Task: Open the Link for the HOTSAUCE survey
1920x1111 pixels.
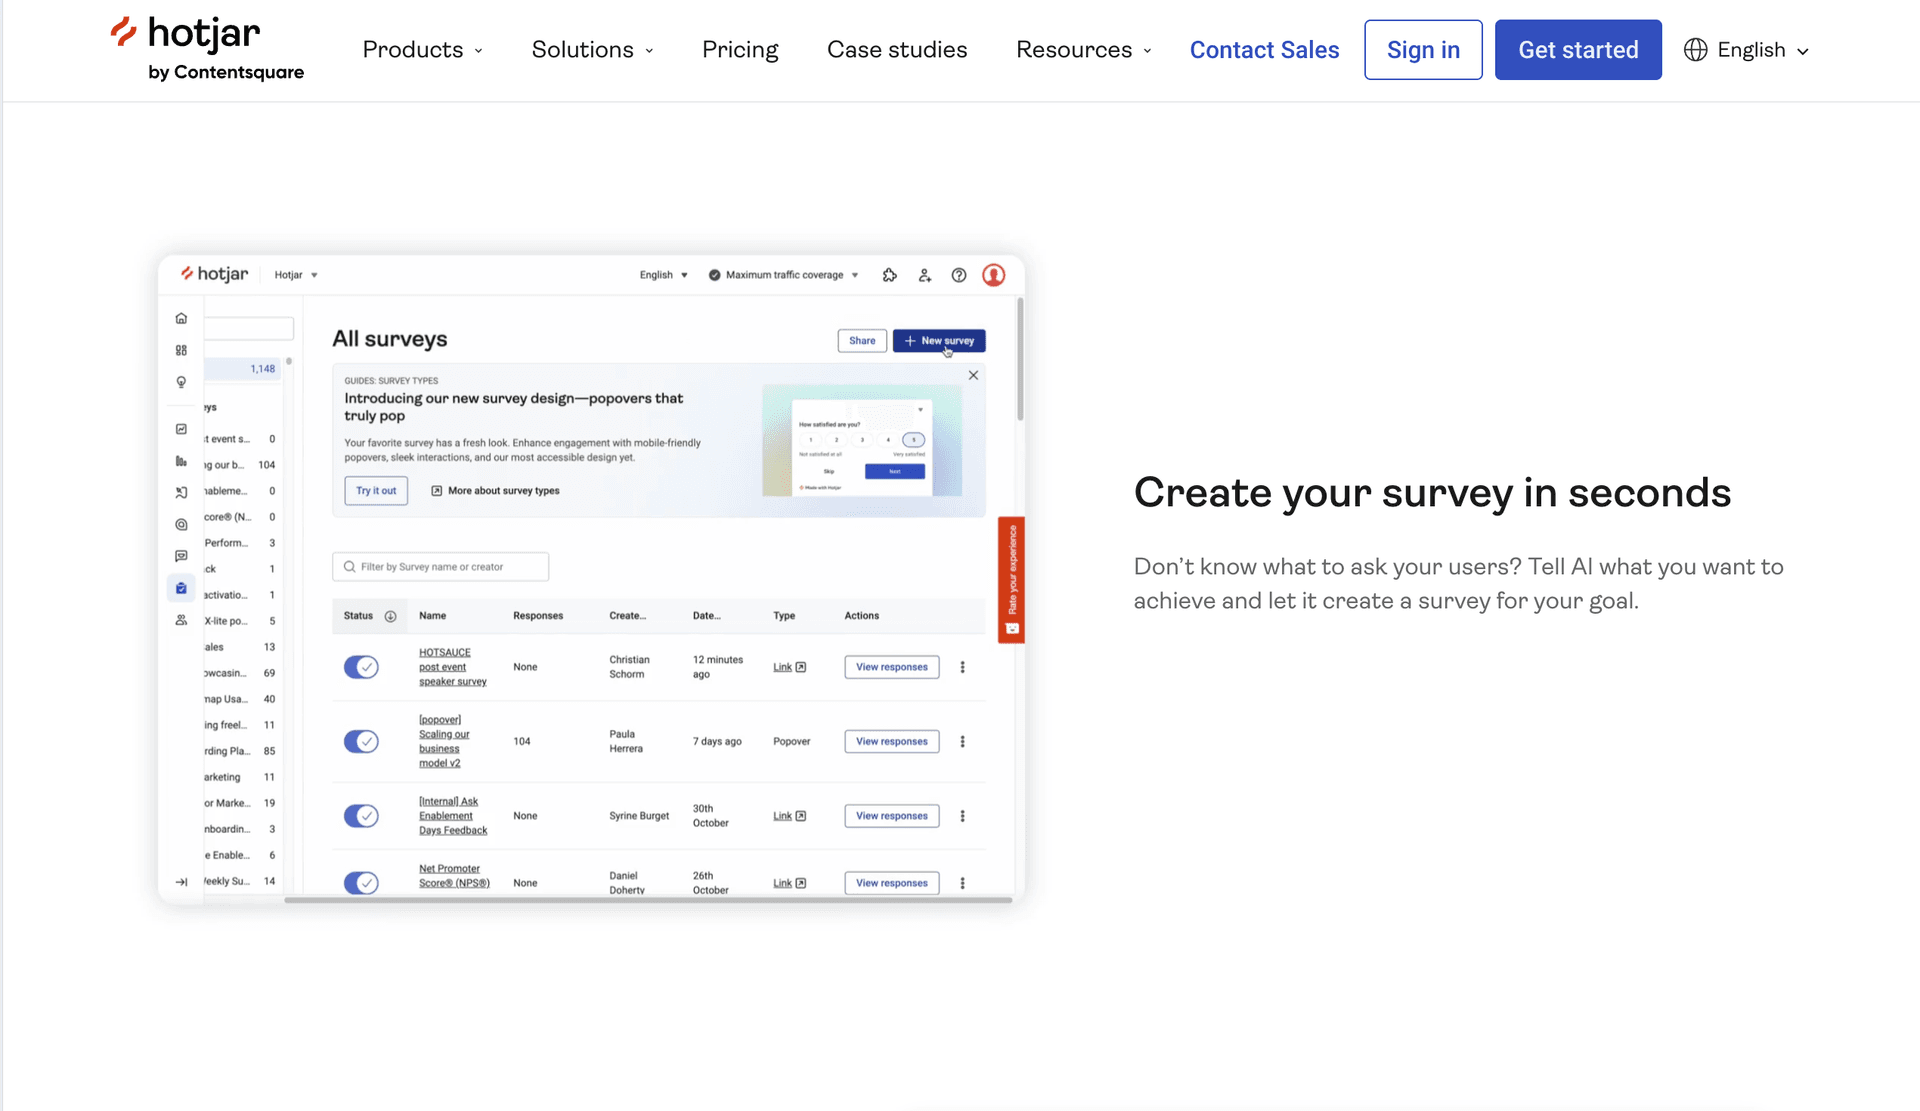Action: pyautogui.click(x=789, y=667)
